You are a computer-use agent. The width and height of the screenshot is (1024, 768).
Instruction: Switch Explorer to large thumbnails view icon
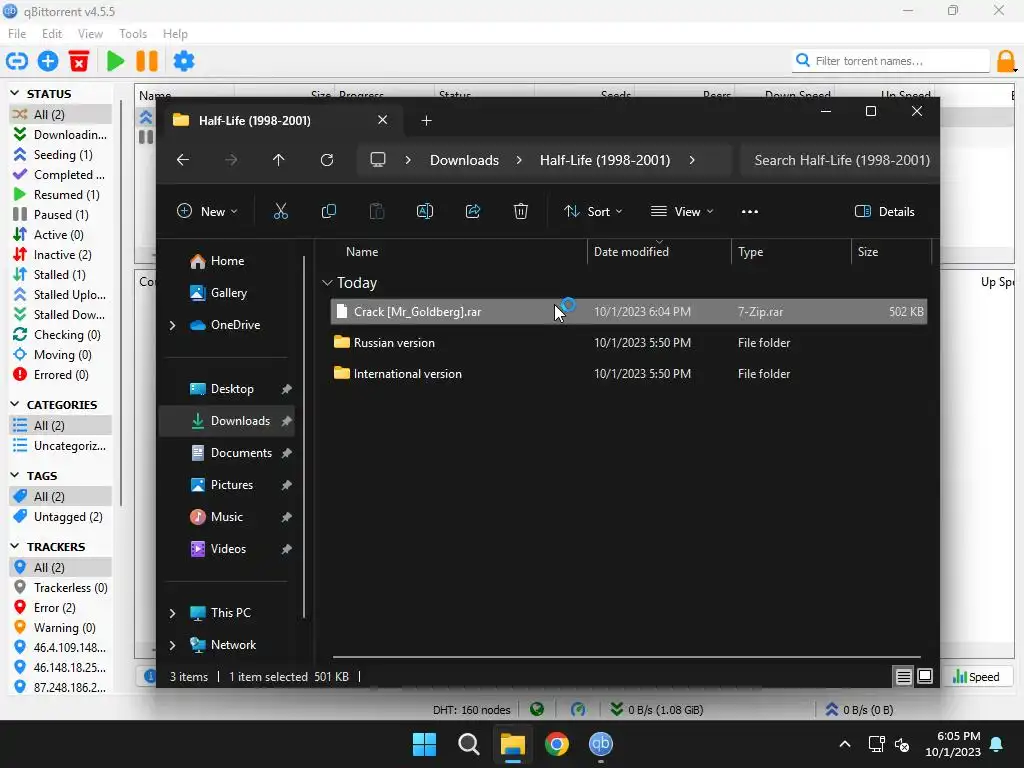[925, 677]
